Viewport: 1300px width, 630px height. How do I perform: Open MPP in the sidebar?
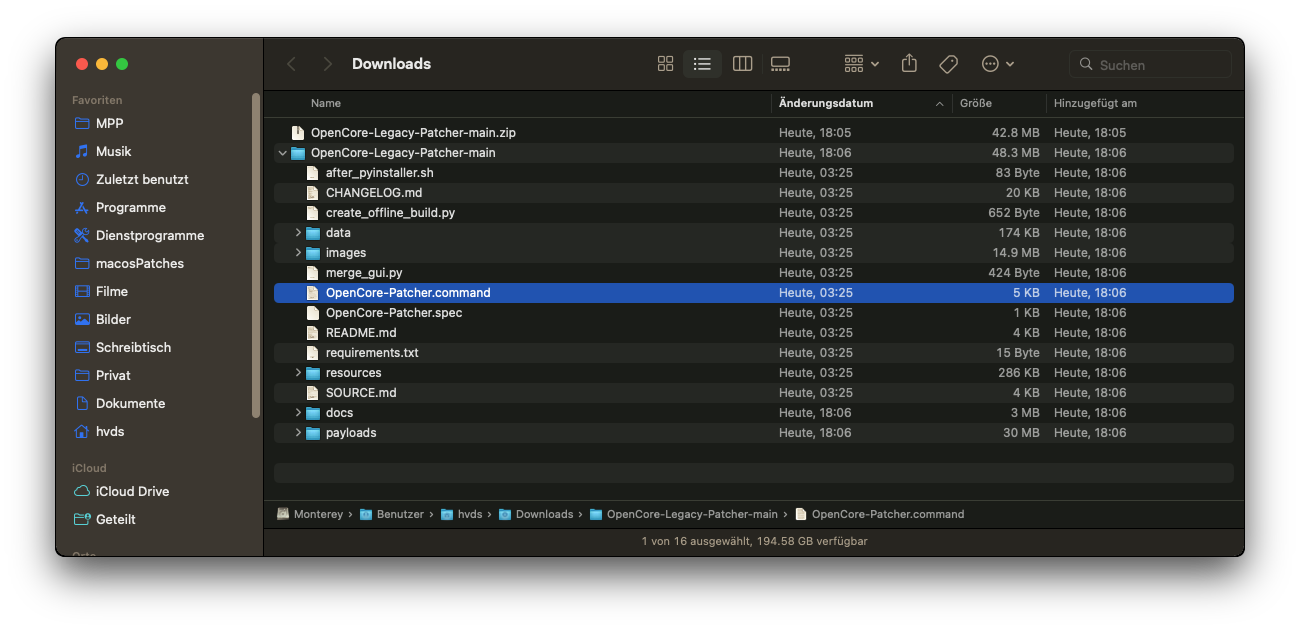(109, 123)
